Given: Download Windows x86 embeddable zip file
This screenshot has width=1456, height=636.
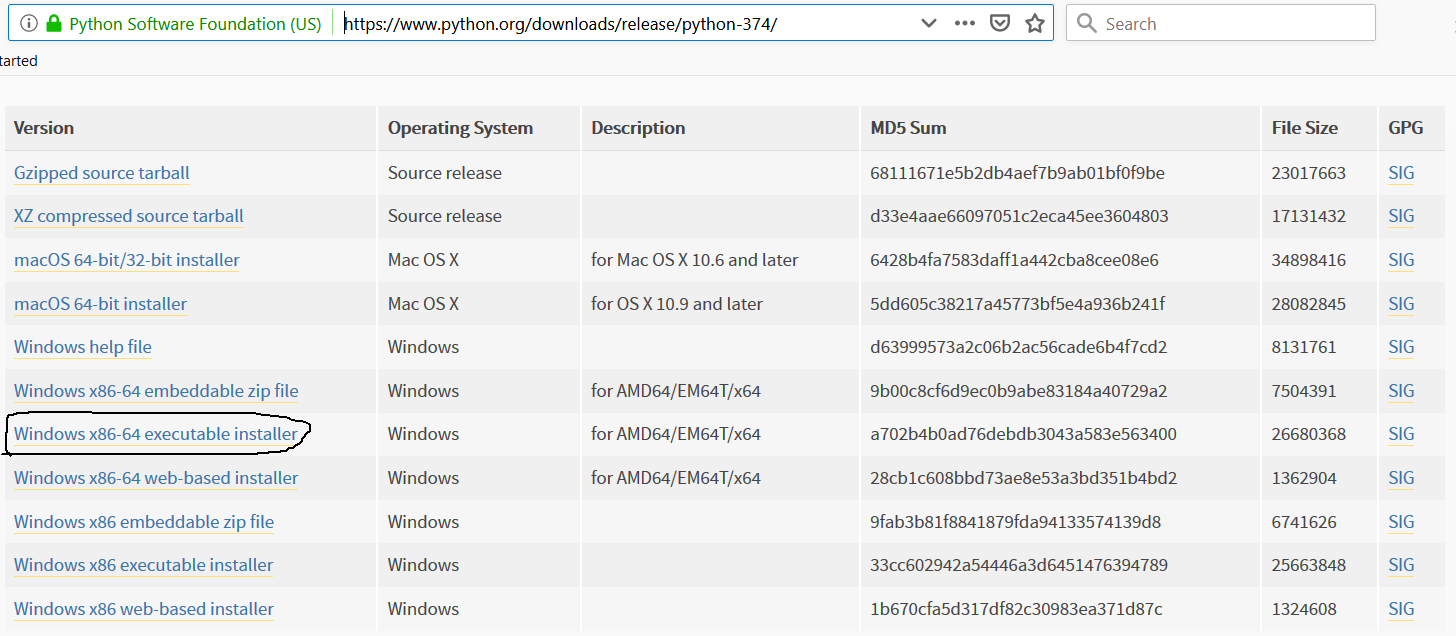Looking at the screenshot, I should (144, 522).
